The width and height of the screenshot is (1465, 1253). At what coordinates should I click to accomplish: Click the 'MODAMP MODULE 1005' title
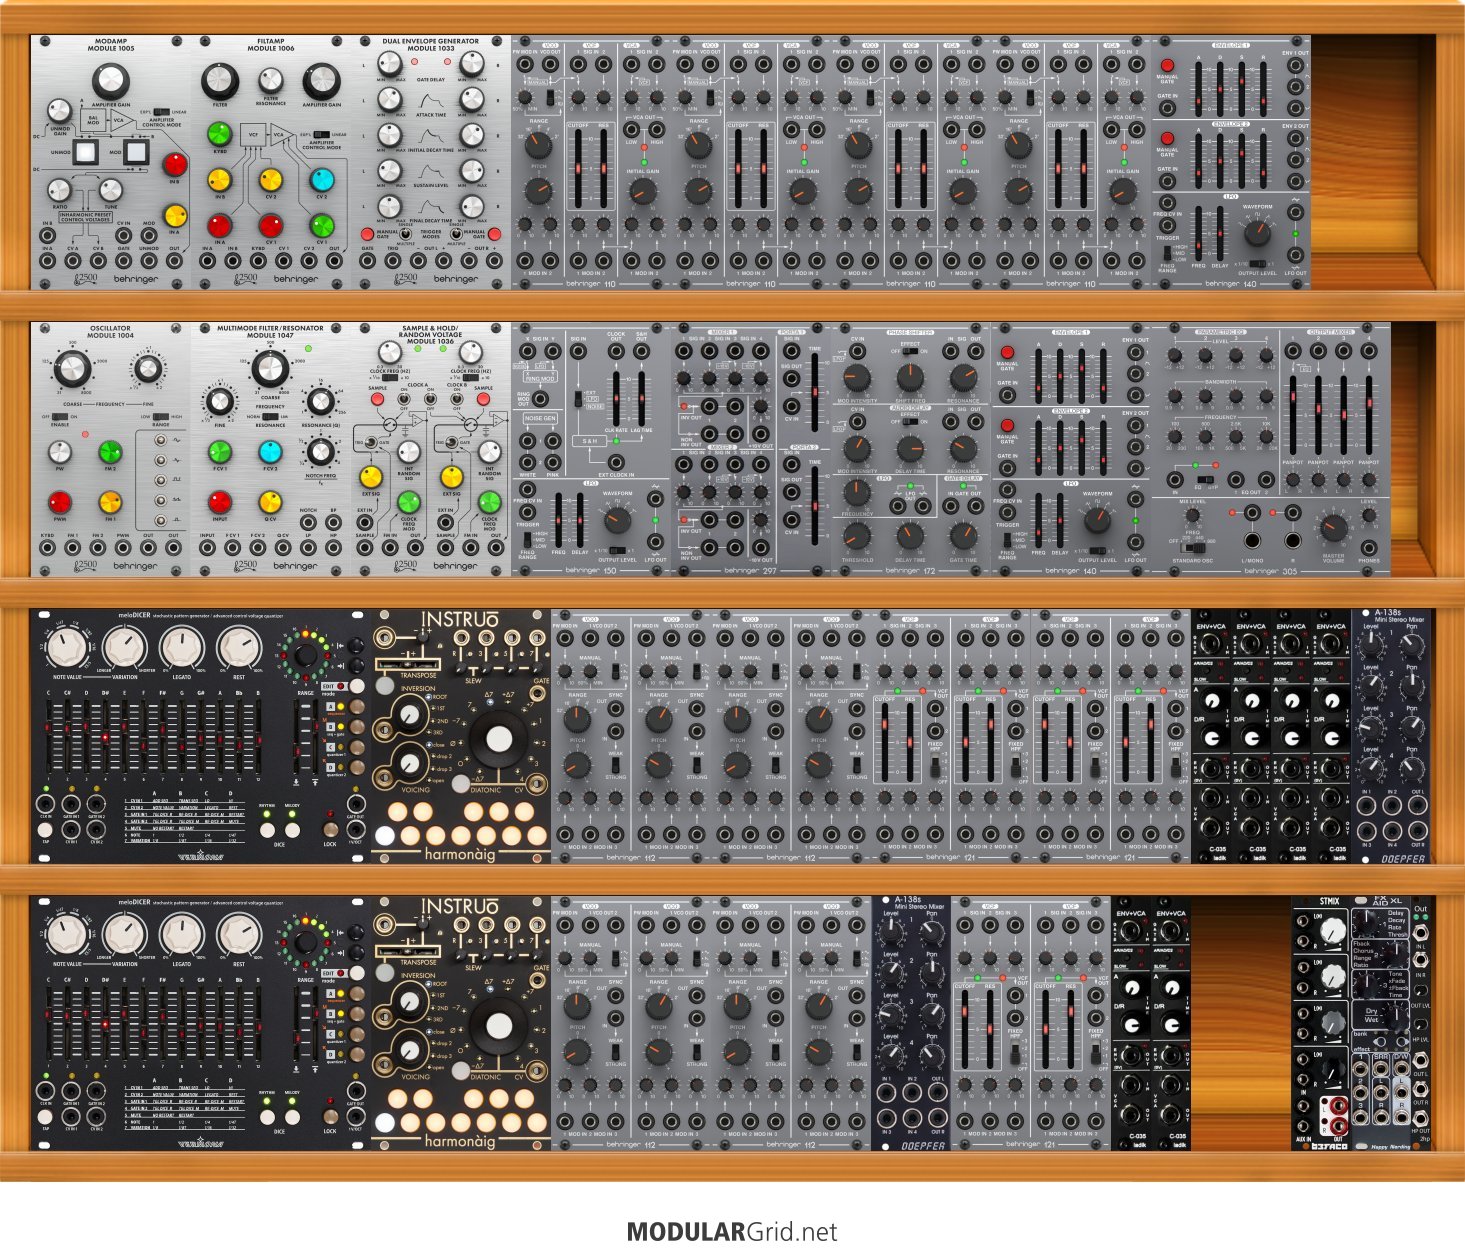click(x=111, y=45)
